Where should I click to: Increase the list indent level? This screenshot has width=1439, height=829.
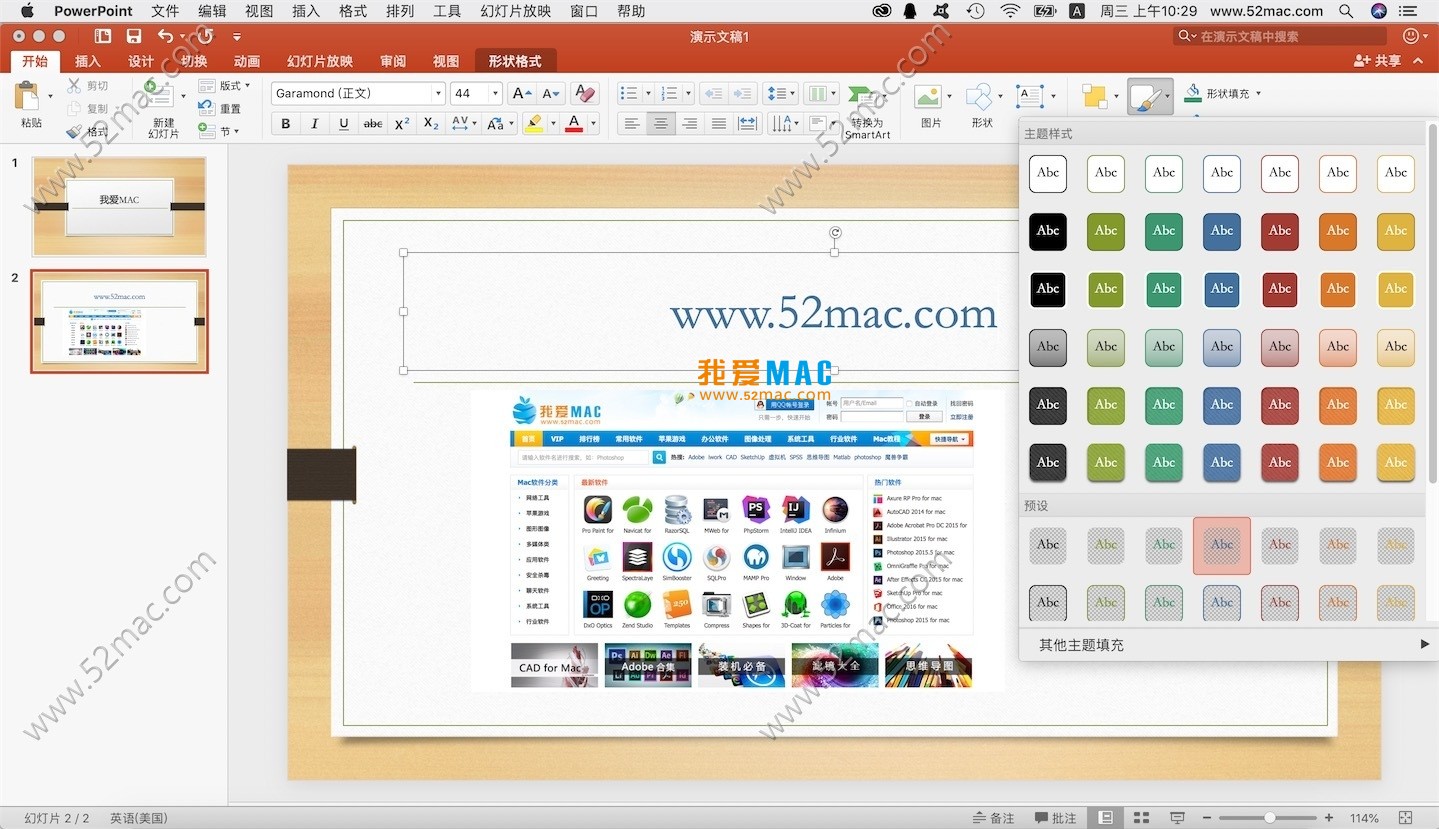pos(742,94)
